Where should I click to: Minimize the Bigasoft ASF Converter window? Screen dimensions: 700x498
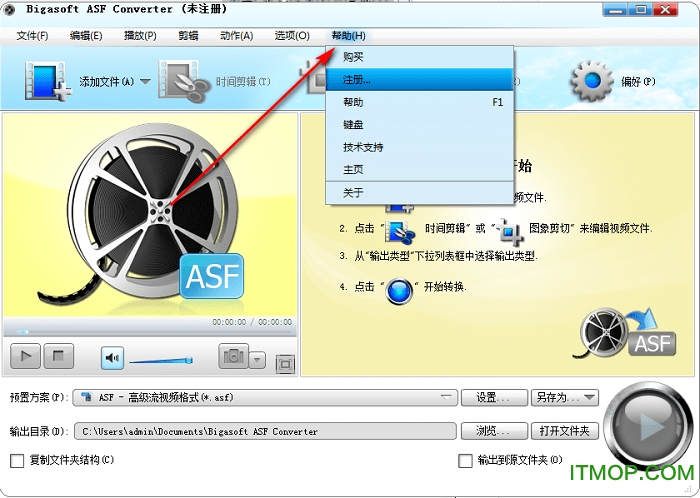tap(615, 9)
